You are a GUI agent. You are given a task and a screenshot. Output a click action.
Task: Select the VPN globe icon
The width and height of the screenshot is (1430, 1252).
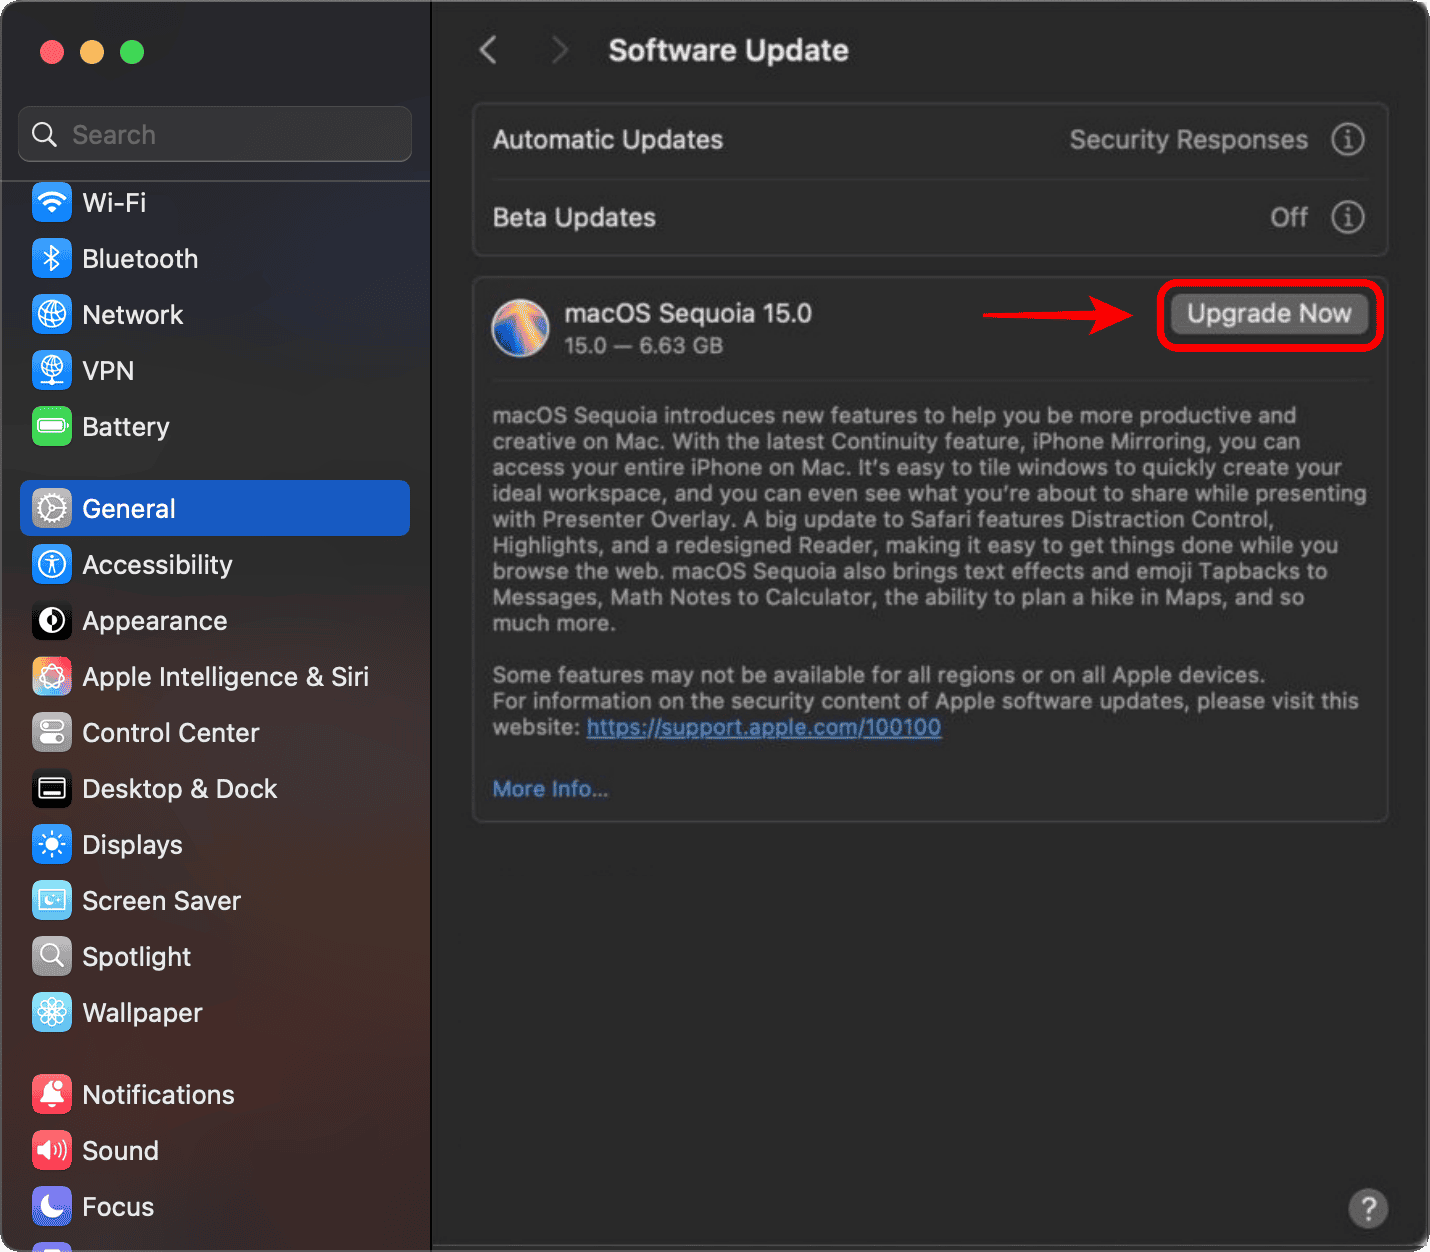pos(52,371)
